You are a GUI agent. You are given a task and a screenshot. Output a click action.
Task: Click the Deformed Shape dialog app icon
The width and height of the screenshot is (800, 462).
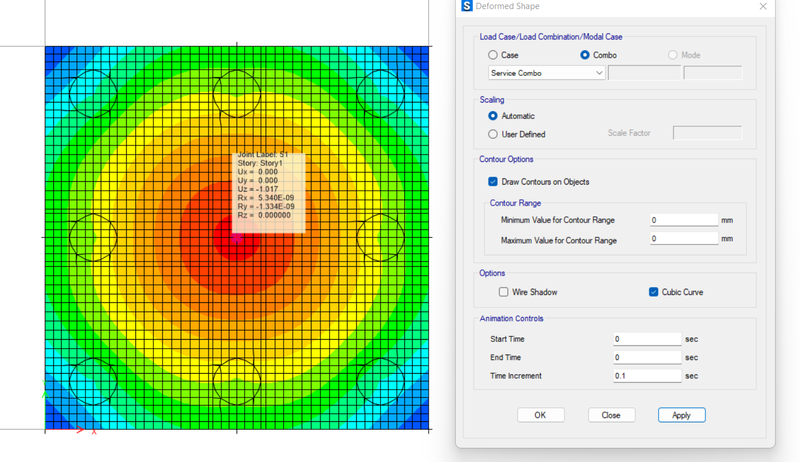coord(466,6)
